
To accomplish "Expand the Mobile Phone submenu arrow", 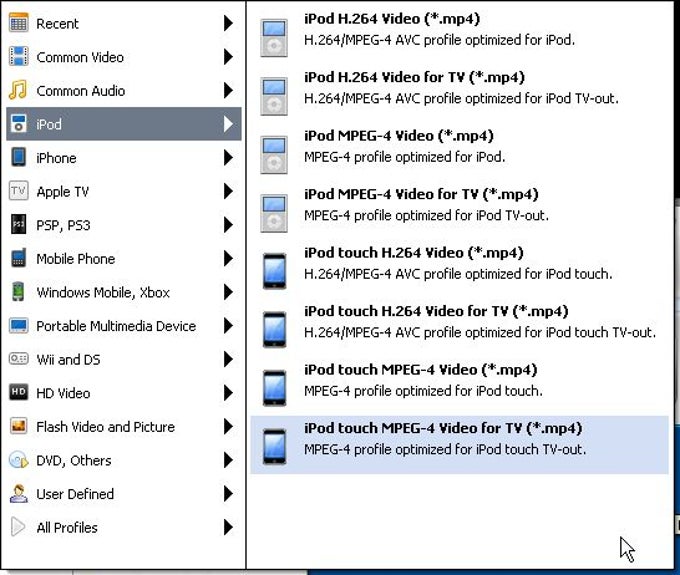I will pos(228,258).
